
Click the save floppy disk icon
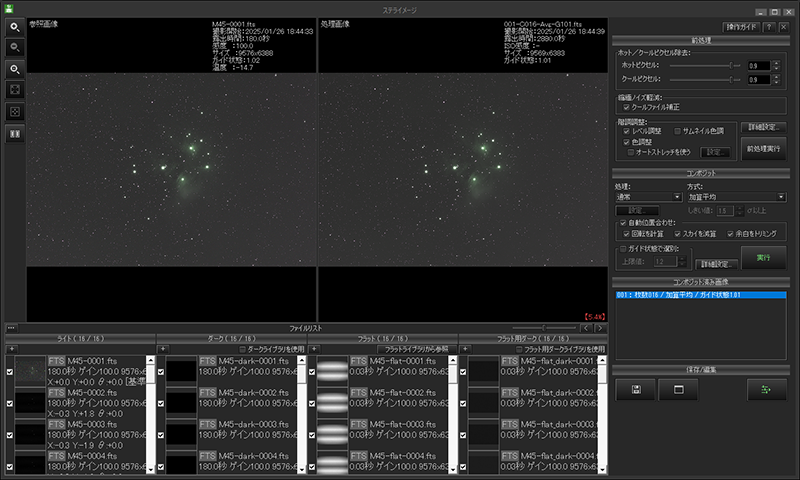coord(636,390)
